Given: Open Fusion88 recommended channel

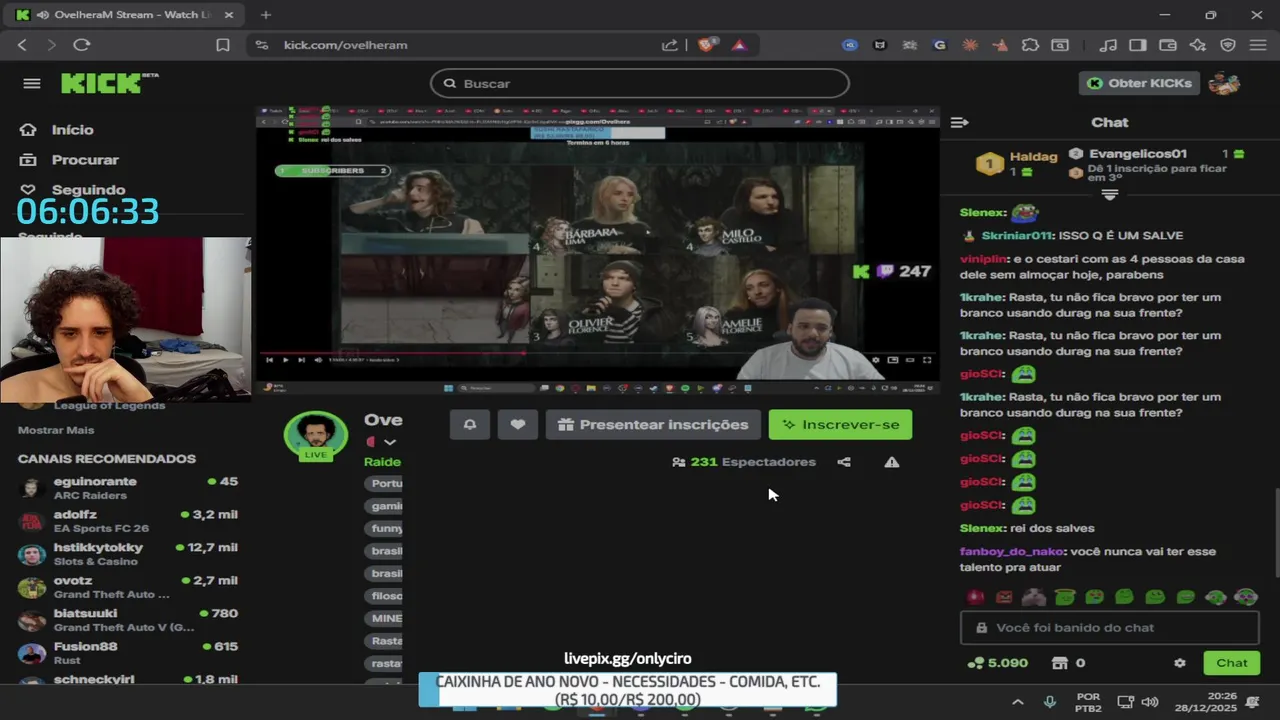Looking at the screenshot, I should click(128, 653).
